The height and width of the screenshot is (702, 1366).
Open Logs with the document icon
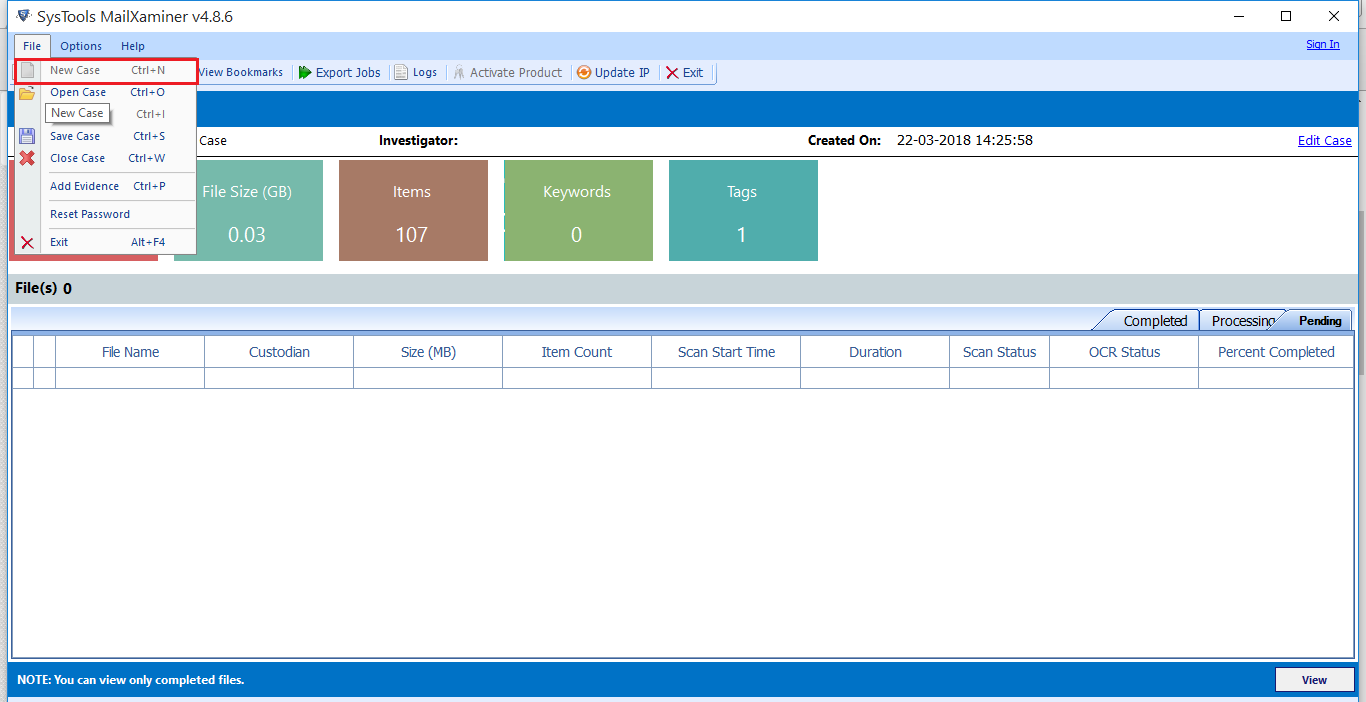click(x=416, y=72)
